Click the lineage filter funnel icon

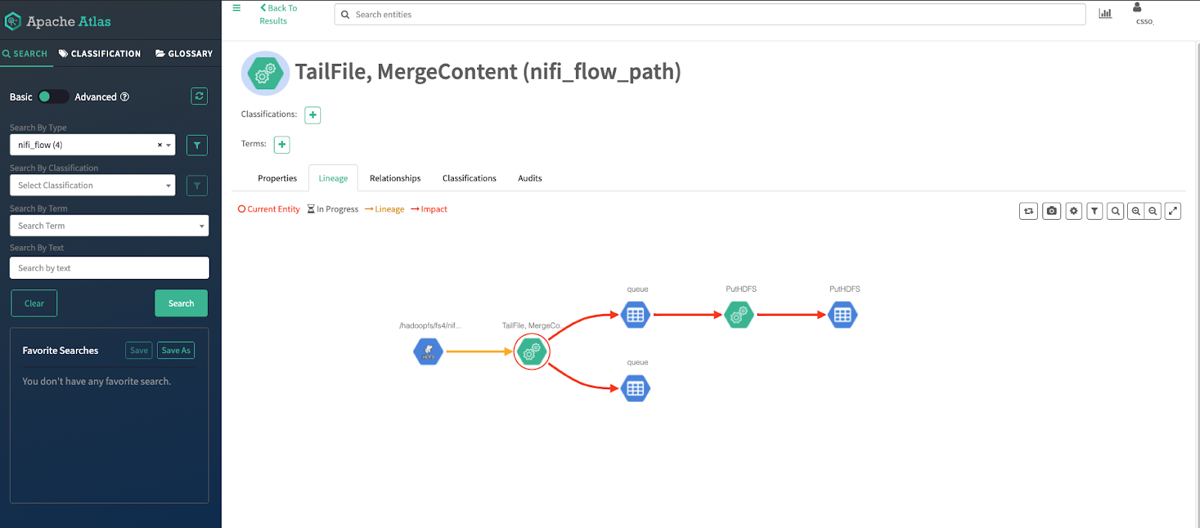tap(1095, 211)
